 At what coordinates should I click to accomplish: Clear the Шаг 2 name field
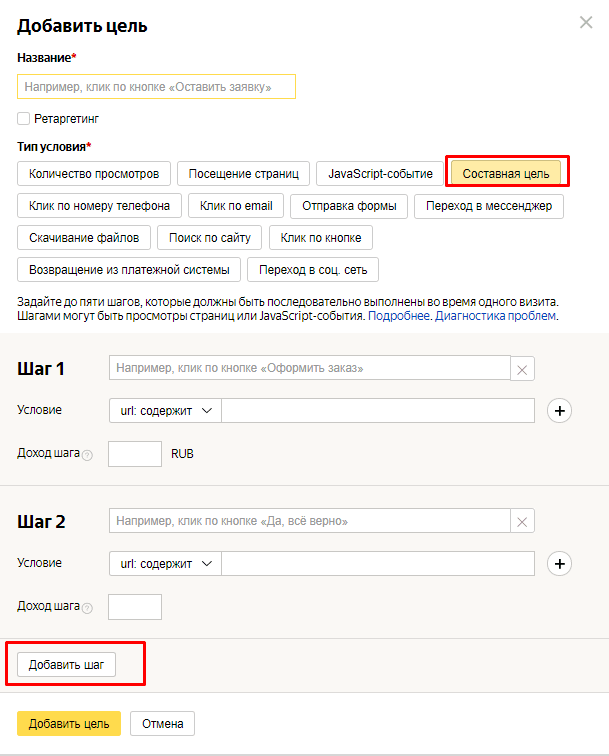[522, 522]
